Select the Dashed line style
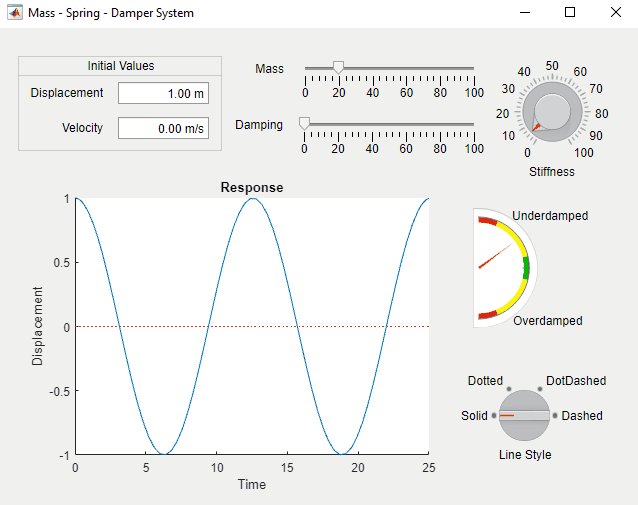The height and width of the screenshot is (505, 638). [582, 415]
